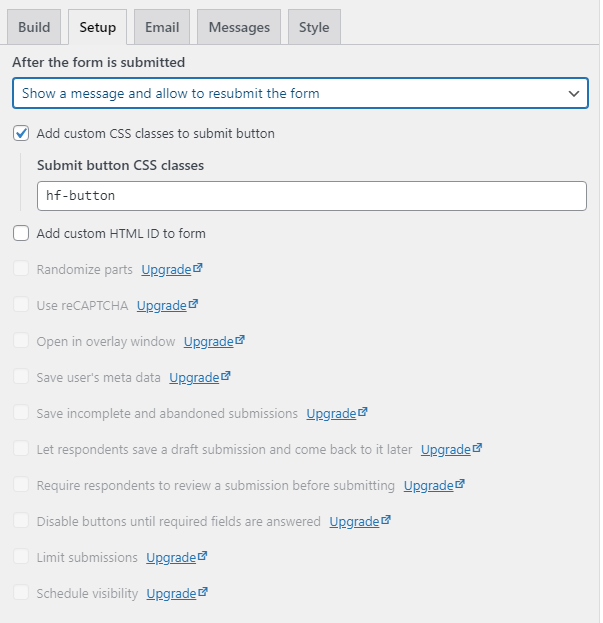Open the Email tab

[x=162, y=27]
